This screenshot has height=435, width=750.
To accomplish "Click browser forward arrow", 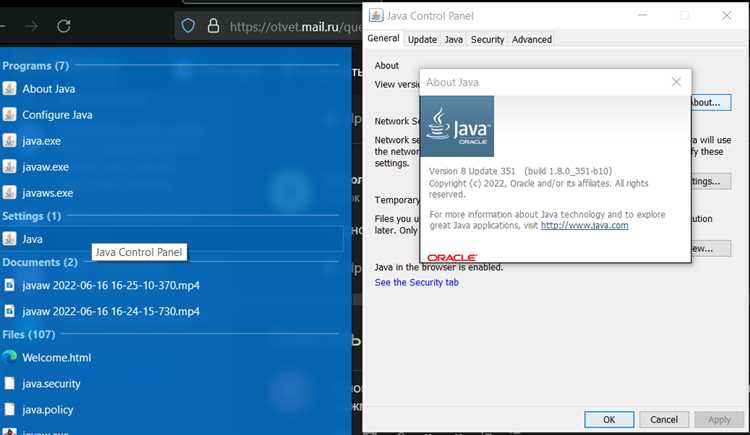I will 32,26.
